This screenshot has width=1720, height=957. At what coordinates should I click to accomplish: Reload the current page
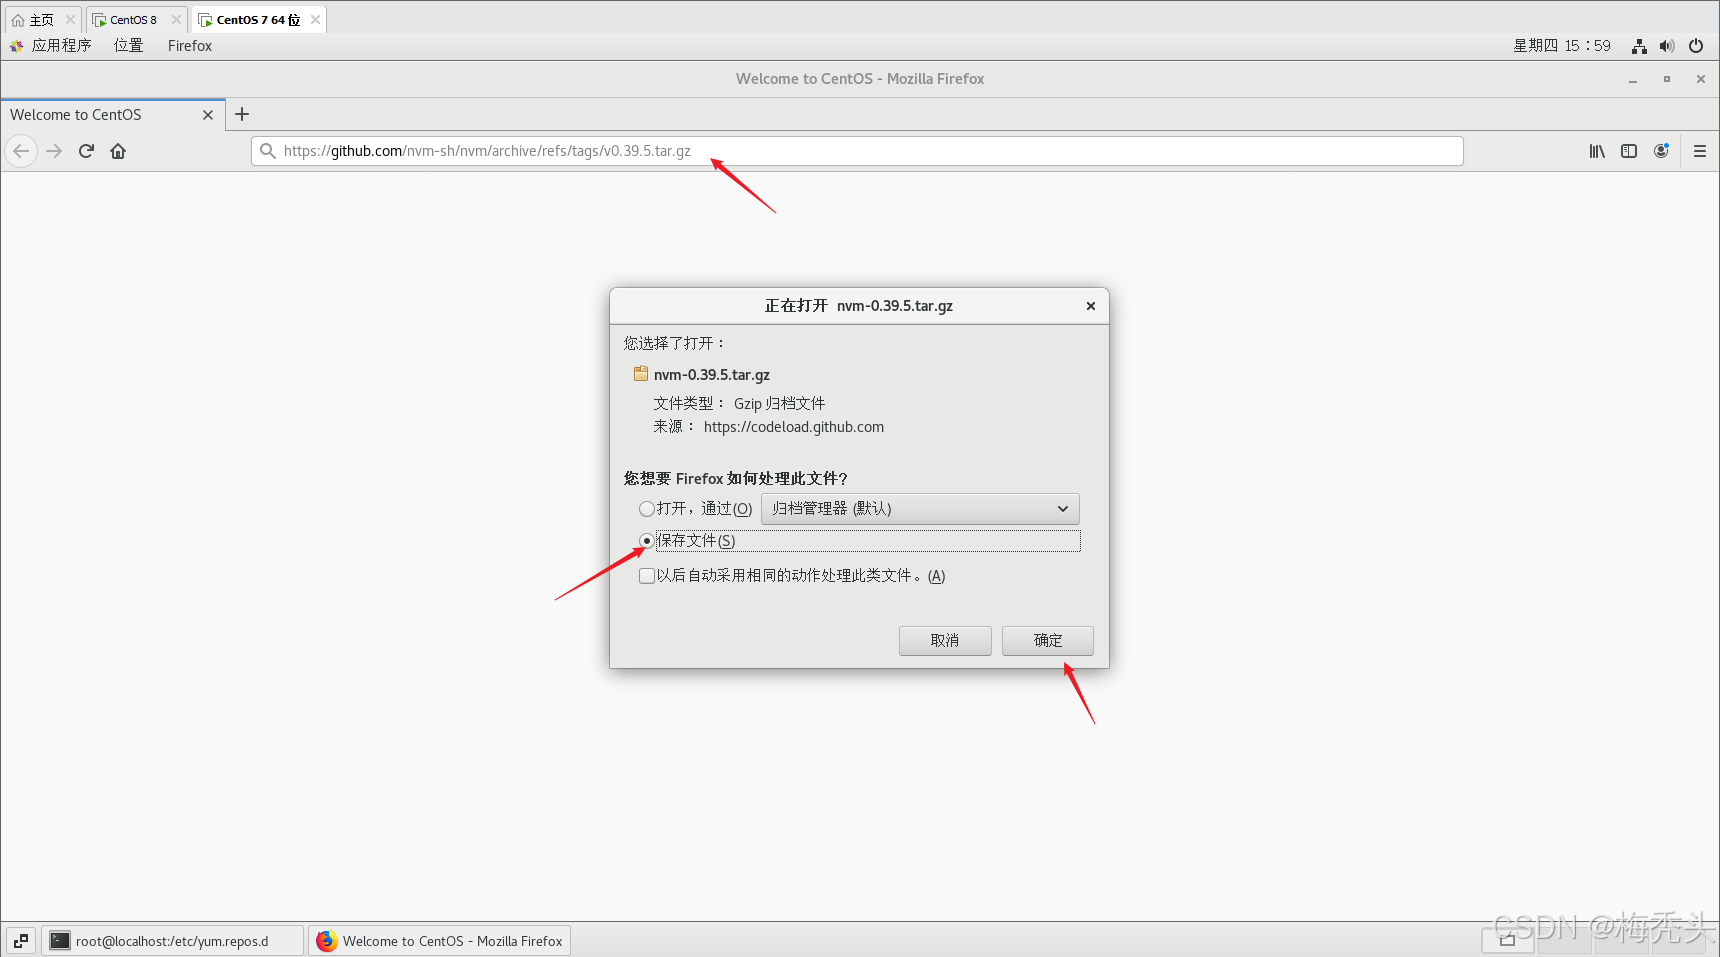(x=86, y=151)
